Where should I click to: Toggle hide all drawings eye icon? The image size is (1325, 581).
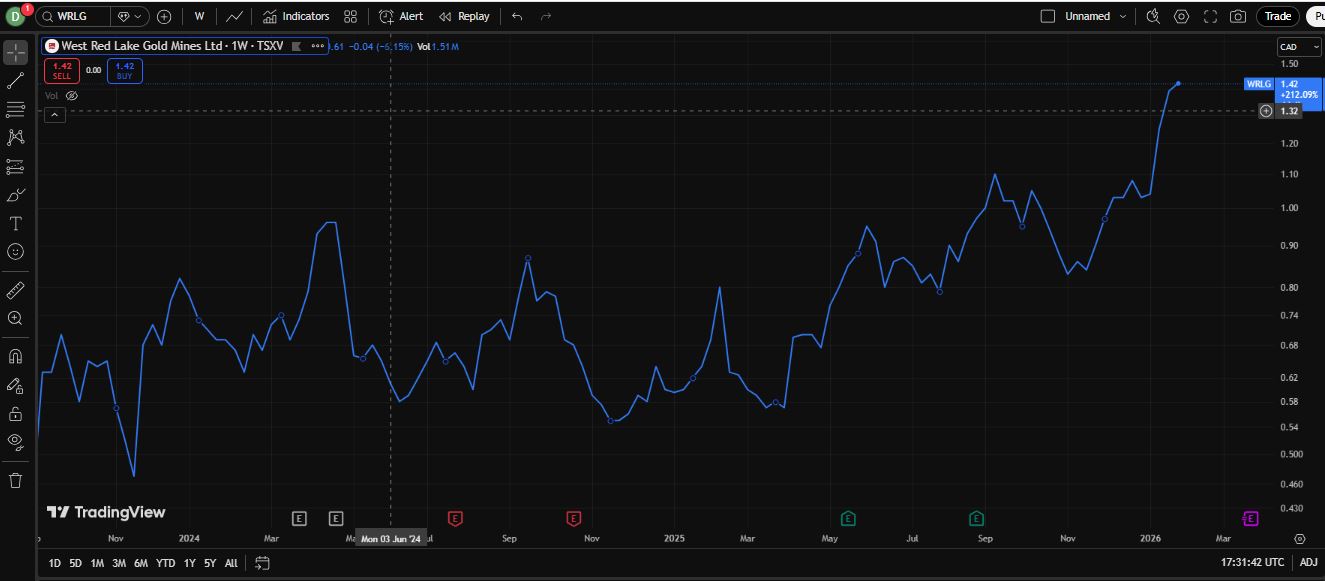(x=16, y=441)
